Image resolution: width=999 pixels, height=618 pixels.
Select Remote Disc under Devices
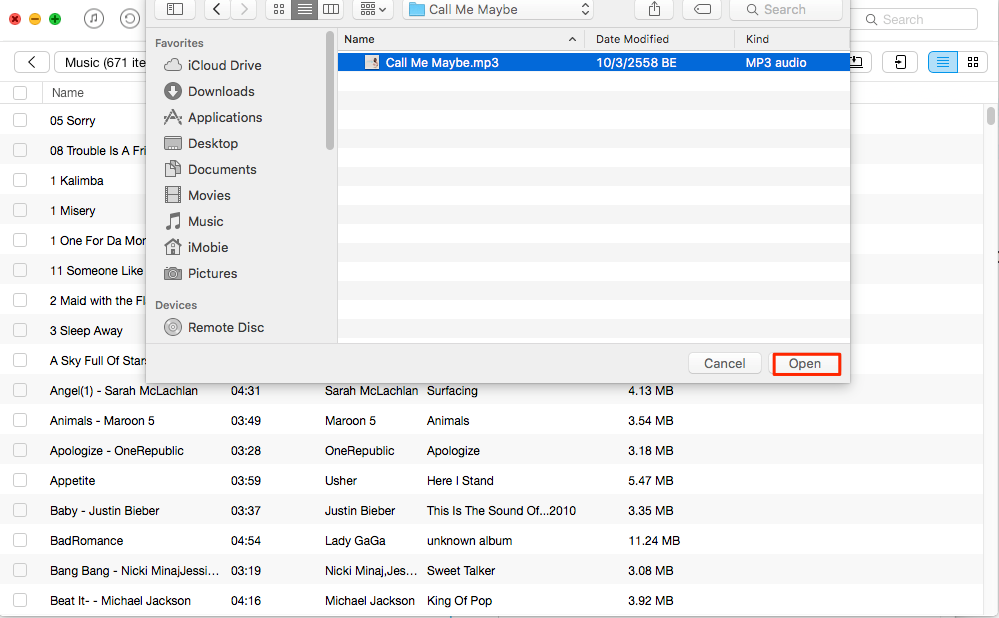(x=214, y=327)
